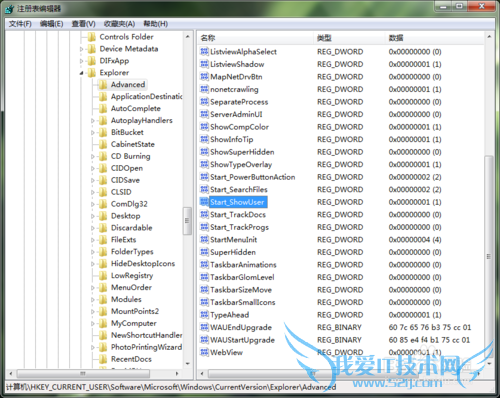Expand the Device Metadata tree node

tap(81, 49)
